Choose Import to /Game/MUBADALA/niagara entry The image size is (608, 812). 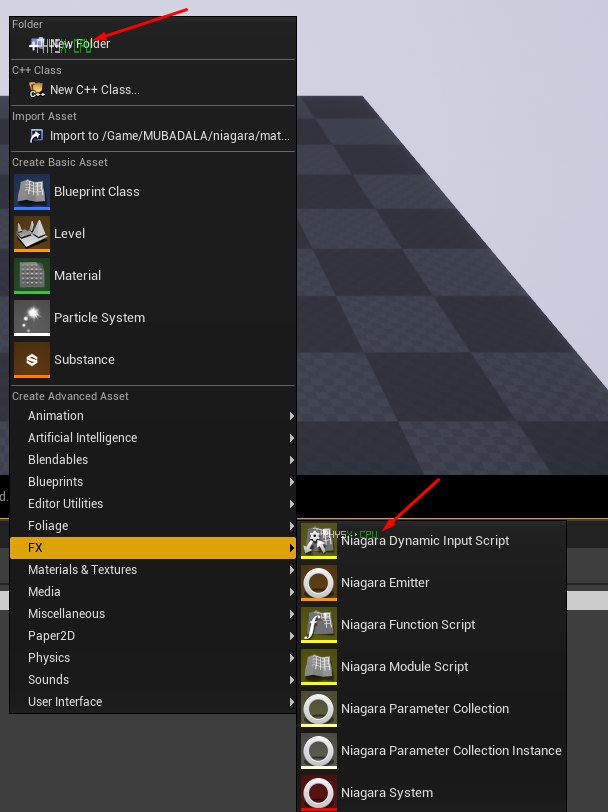coord(153,136)
